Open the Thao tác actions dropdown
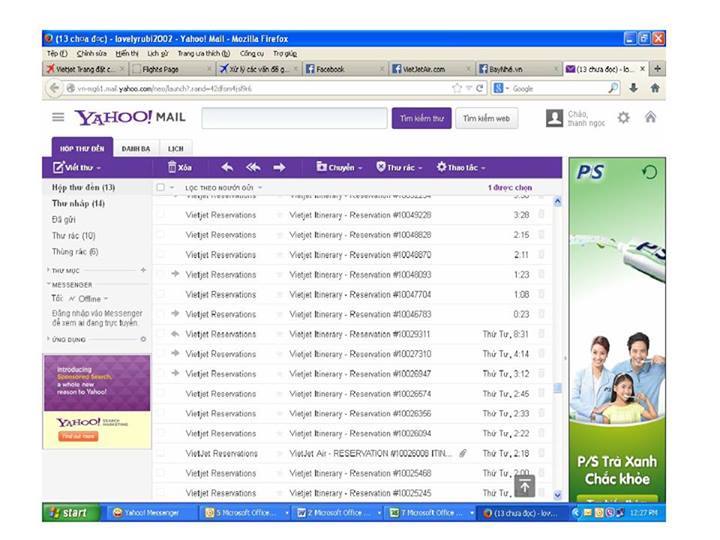Viewport: 720px width, 540px height. point(461,167)
